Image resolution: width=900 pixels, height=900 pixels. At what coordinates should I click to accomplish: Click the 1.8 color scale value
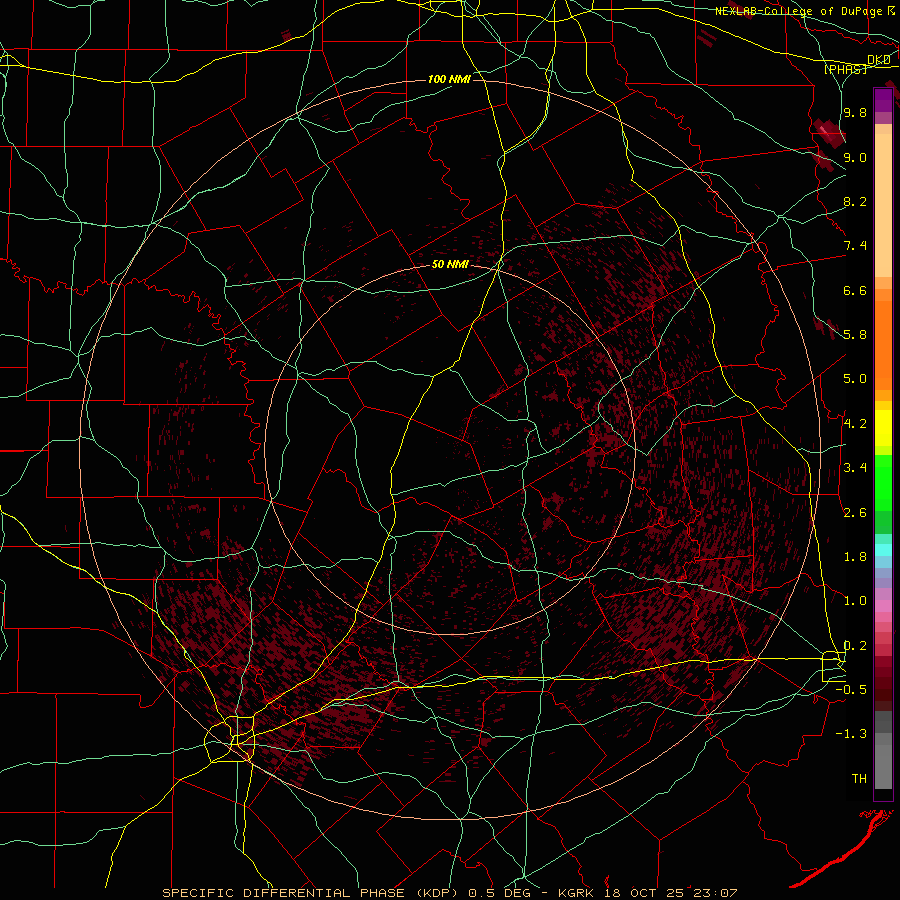click(855, 557)
